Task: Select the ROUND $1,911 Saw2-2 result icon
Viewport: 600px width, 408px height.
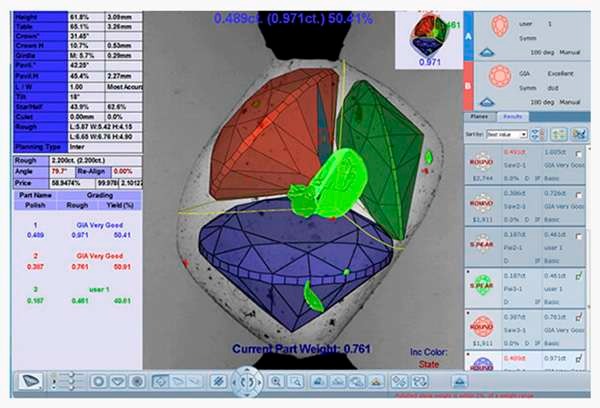Action: coord(482,203)
